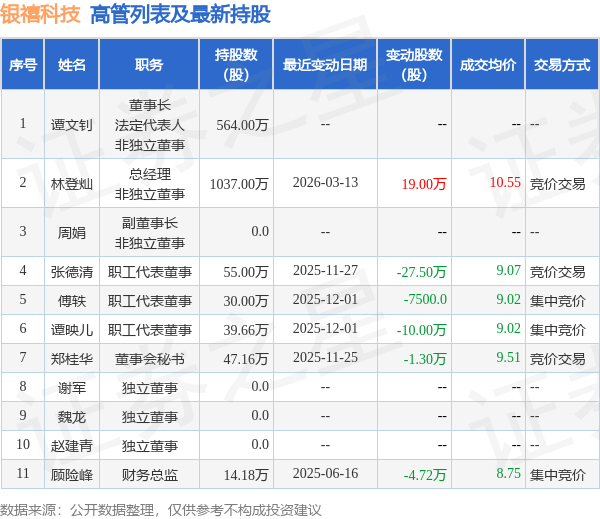600x519 pixels.
Task: Click 谢军's 独立董事 position cell
Action: [x=150, y=388]
